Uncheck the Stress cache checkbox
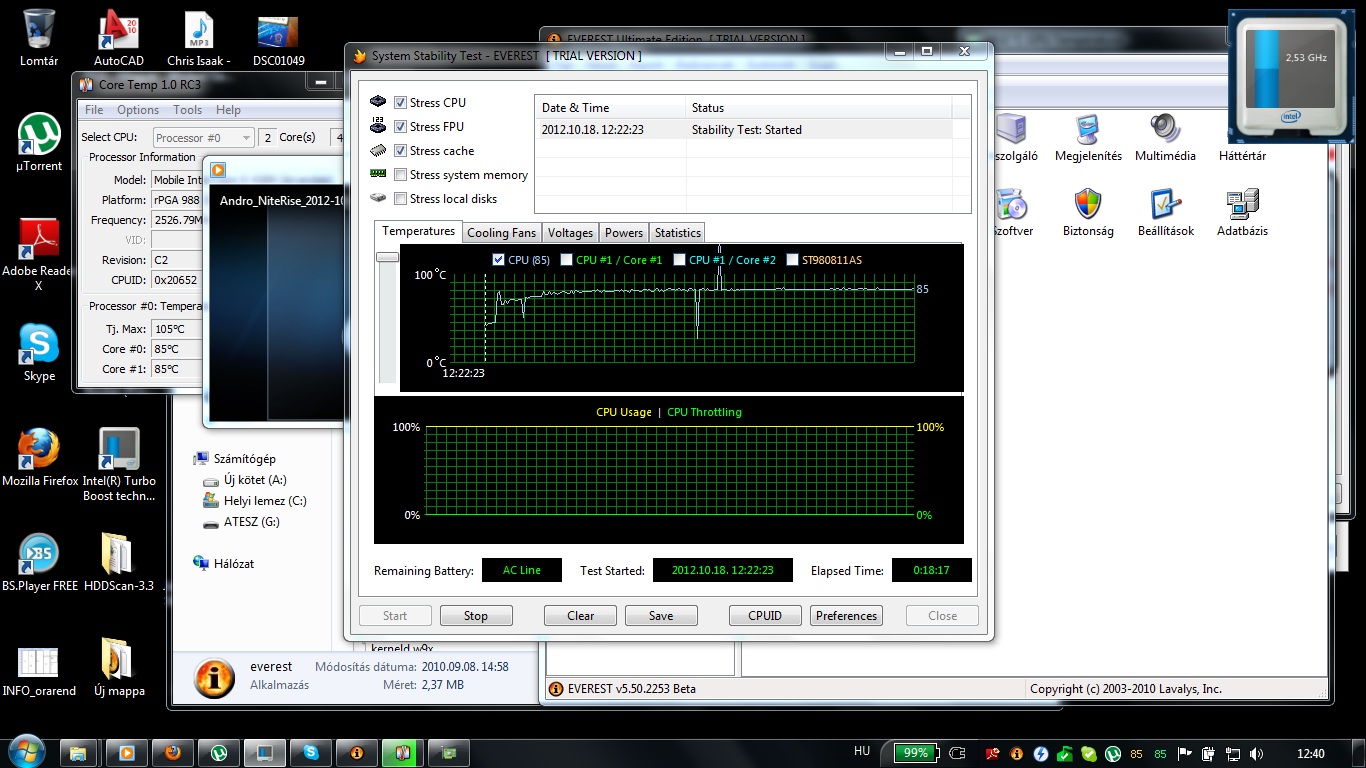This screenshot has height=768, width=1366. (x=400, y=151)
